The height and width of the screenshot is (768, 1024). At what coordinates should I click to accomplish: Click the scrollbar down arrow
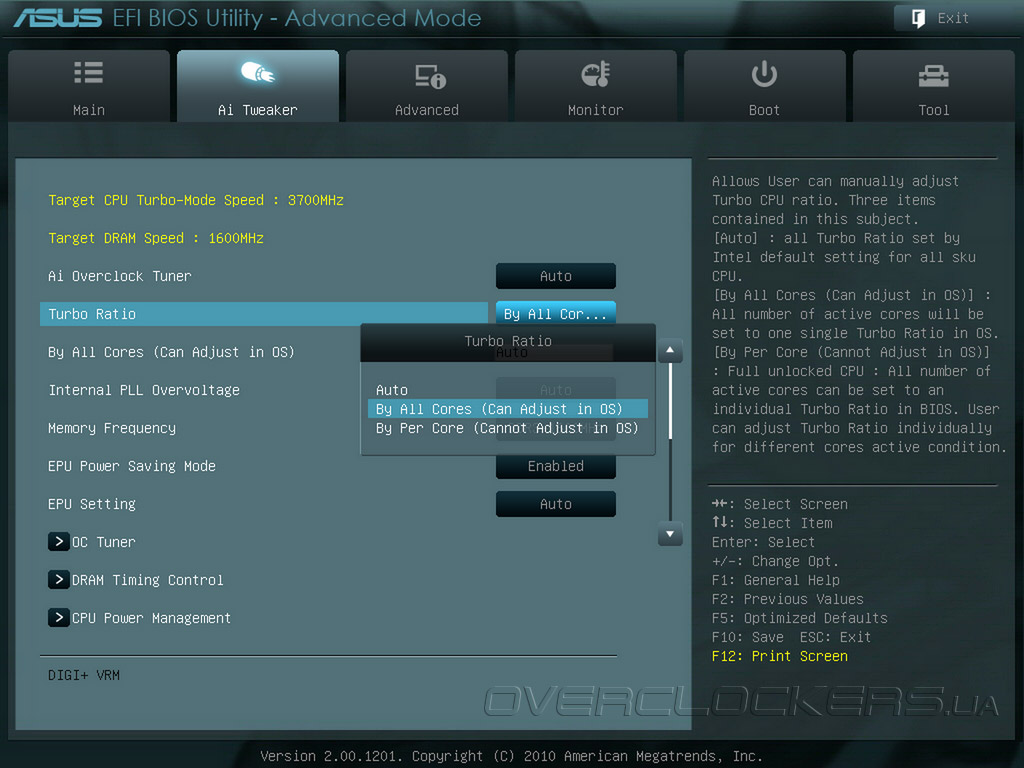point(670,534)
